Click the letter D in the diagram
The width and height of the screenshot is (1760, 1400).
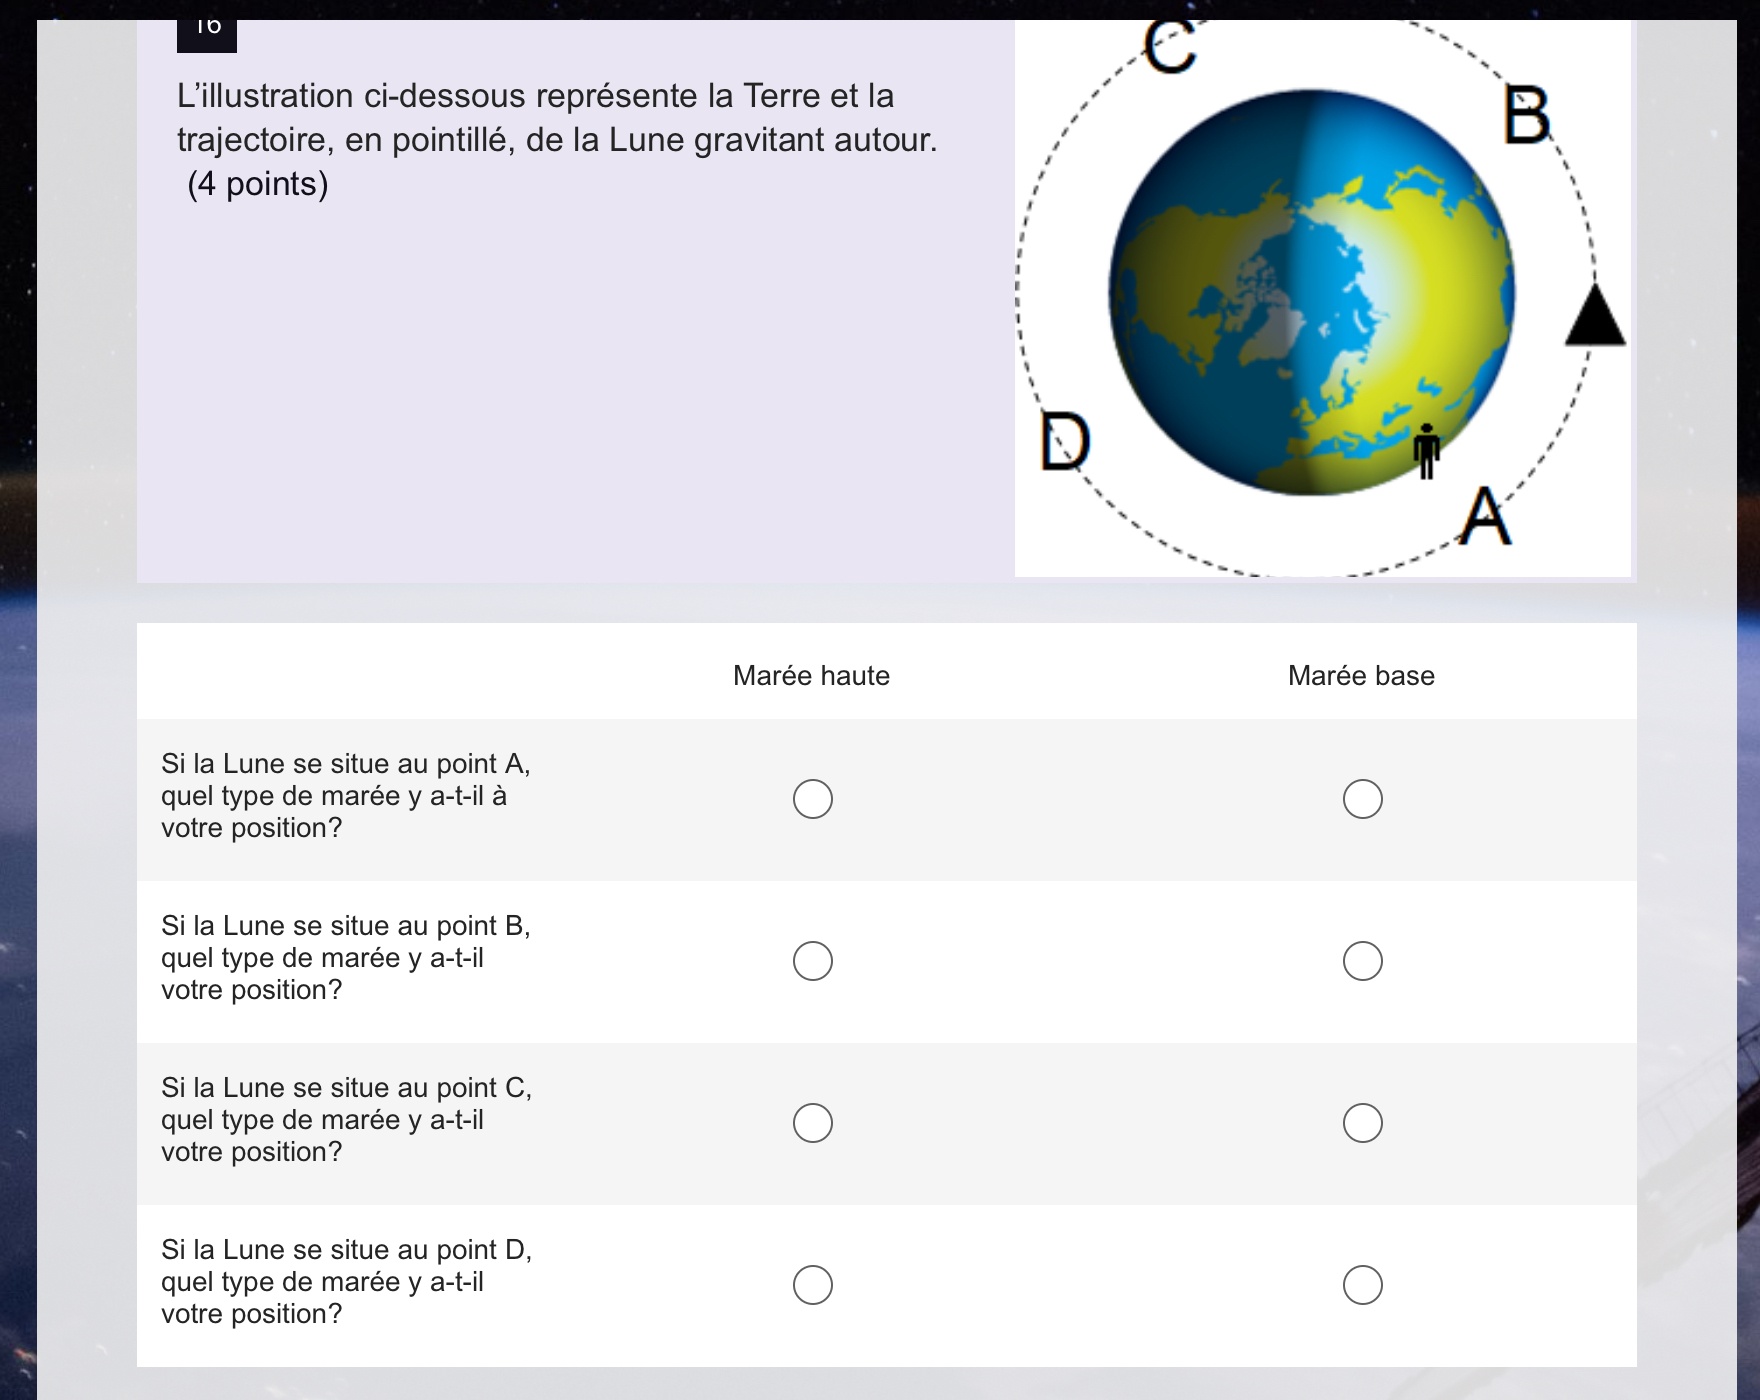point(1064,441)
